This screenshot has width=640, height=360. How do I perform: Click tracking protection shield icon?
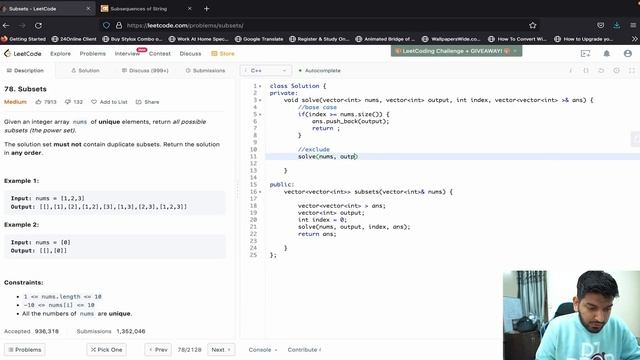(106, 25)
